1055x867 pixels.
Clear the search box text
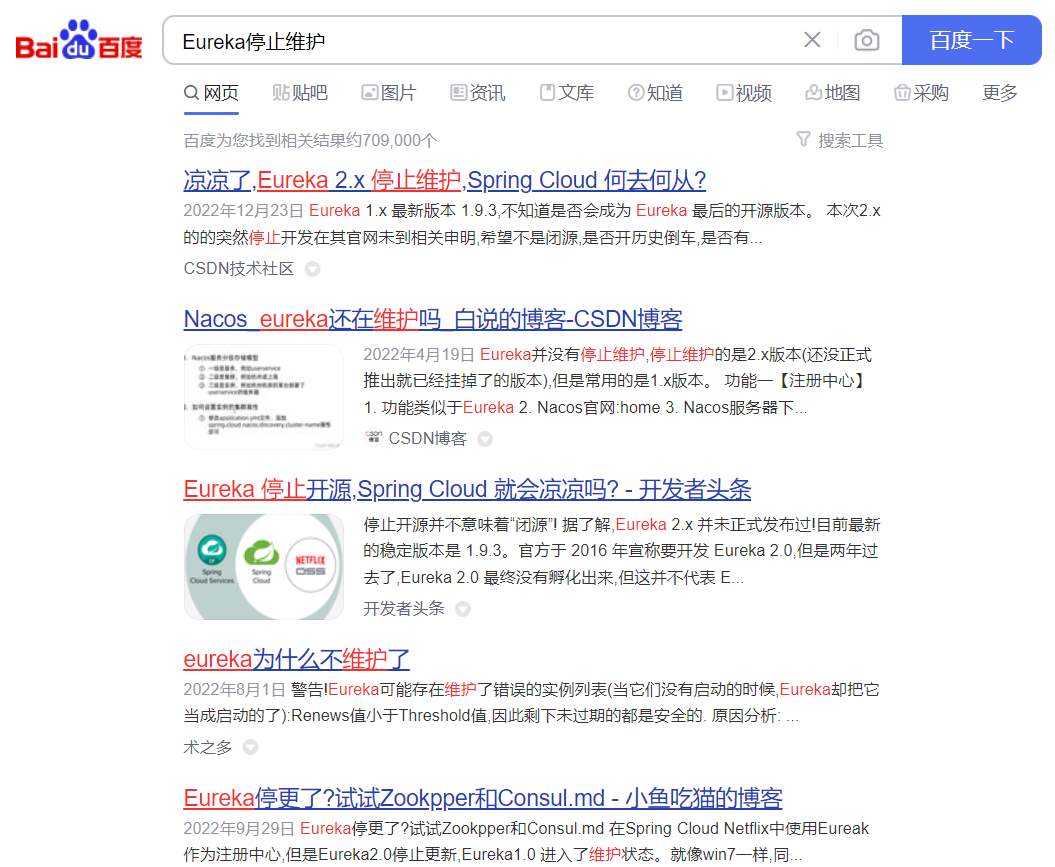click(x=812, y=40)
